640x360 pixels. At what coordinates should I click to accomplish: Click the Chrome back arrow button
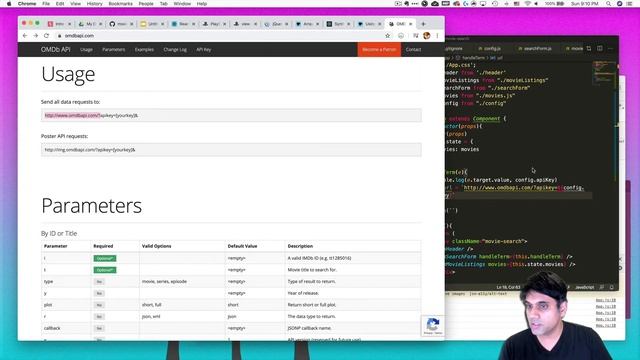25,36
